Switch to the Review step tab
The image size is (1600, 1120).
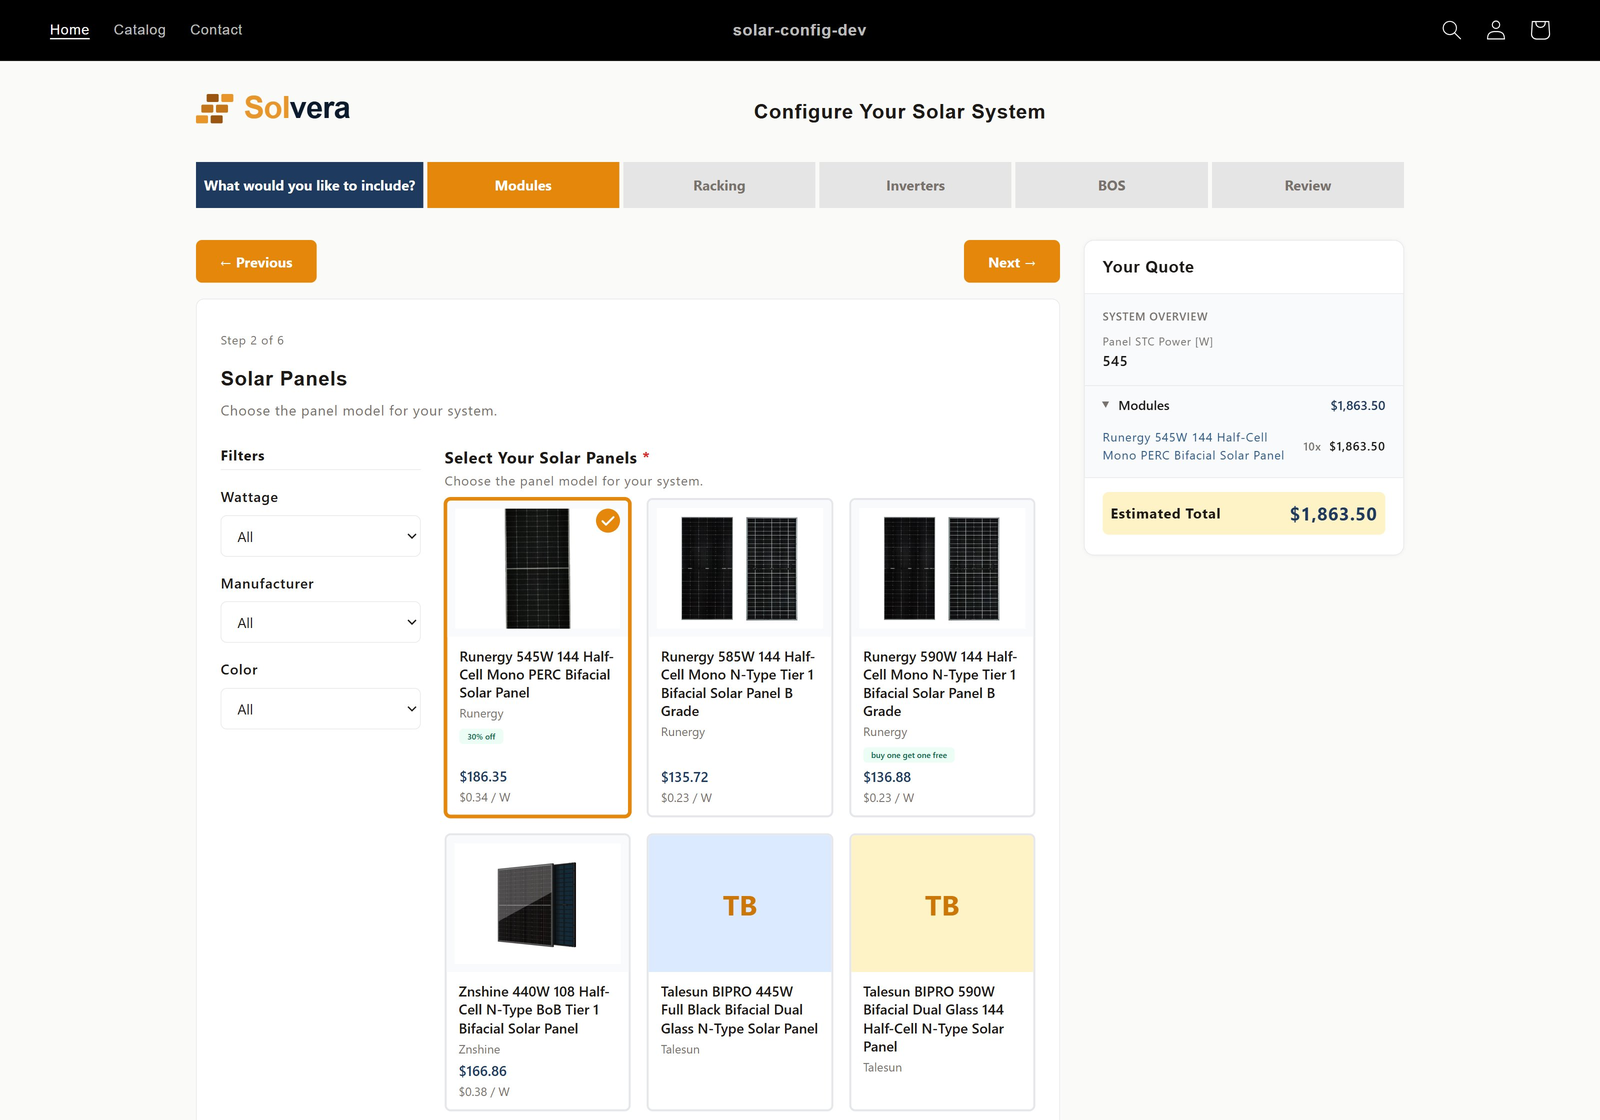tap(1307, 185)
